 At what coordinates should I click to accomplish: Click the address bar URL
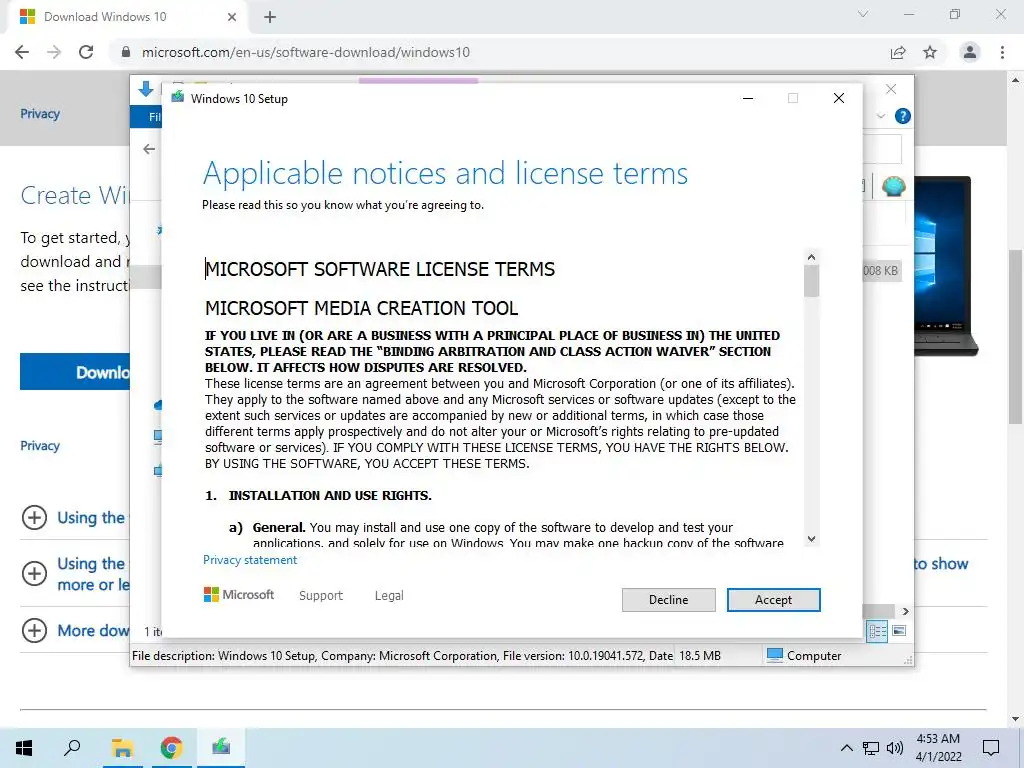[306, 52]
